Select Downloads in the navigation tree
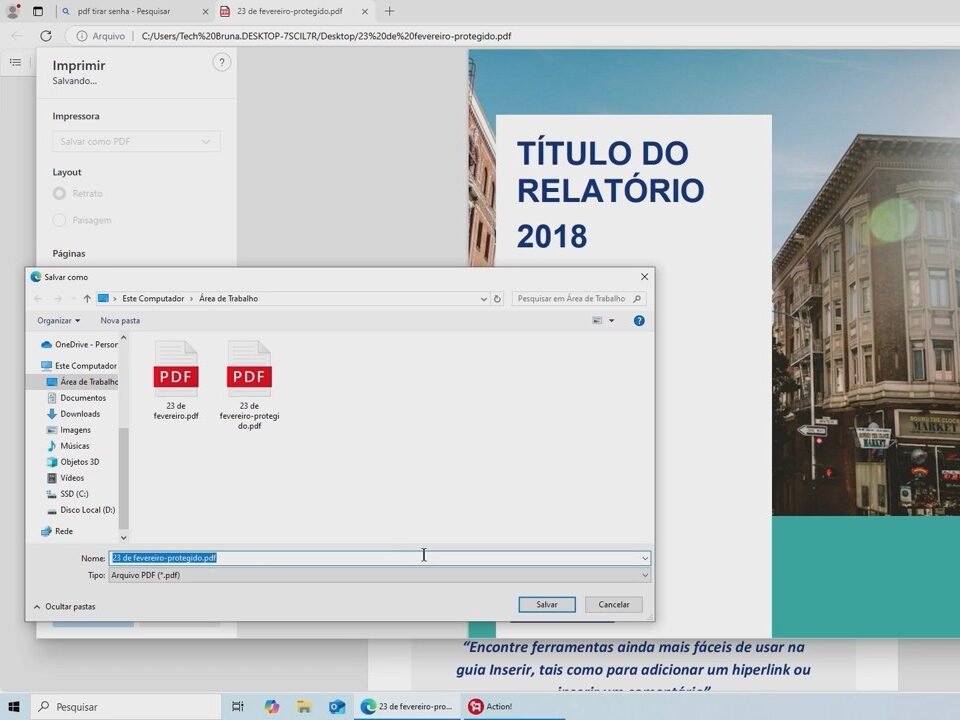The width and height of the screenshot is (960, 720). tap(79, 414)
